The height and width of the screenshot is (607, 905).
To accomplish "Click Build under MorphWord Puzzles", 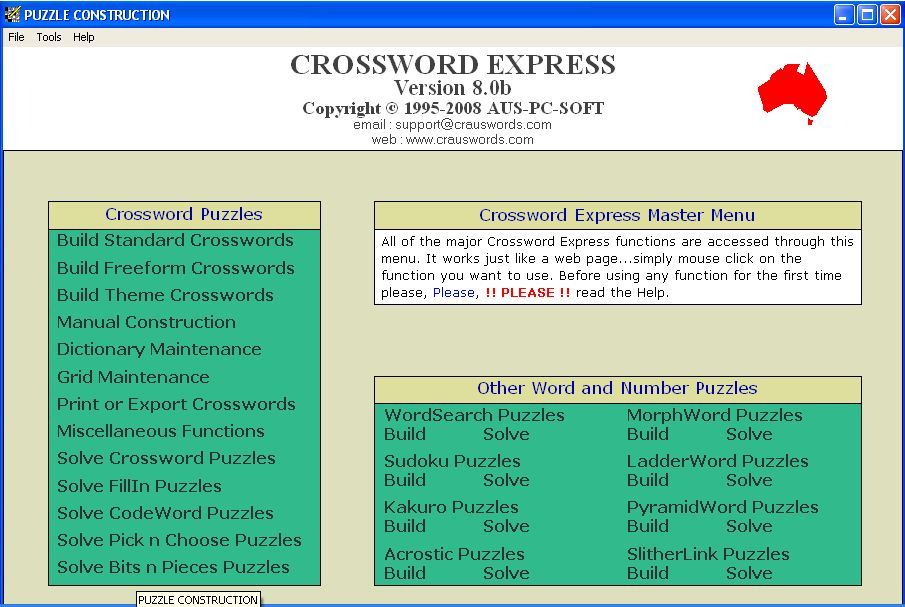I will 648,434.
